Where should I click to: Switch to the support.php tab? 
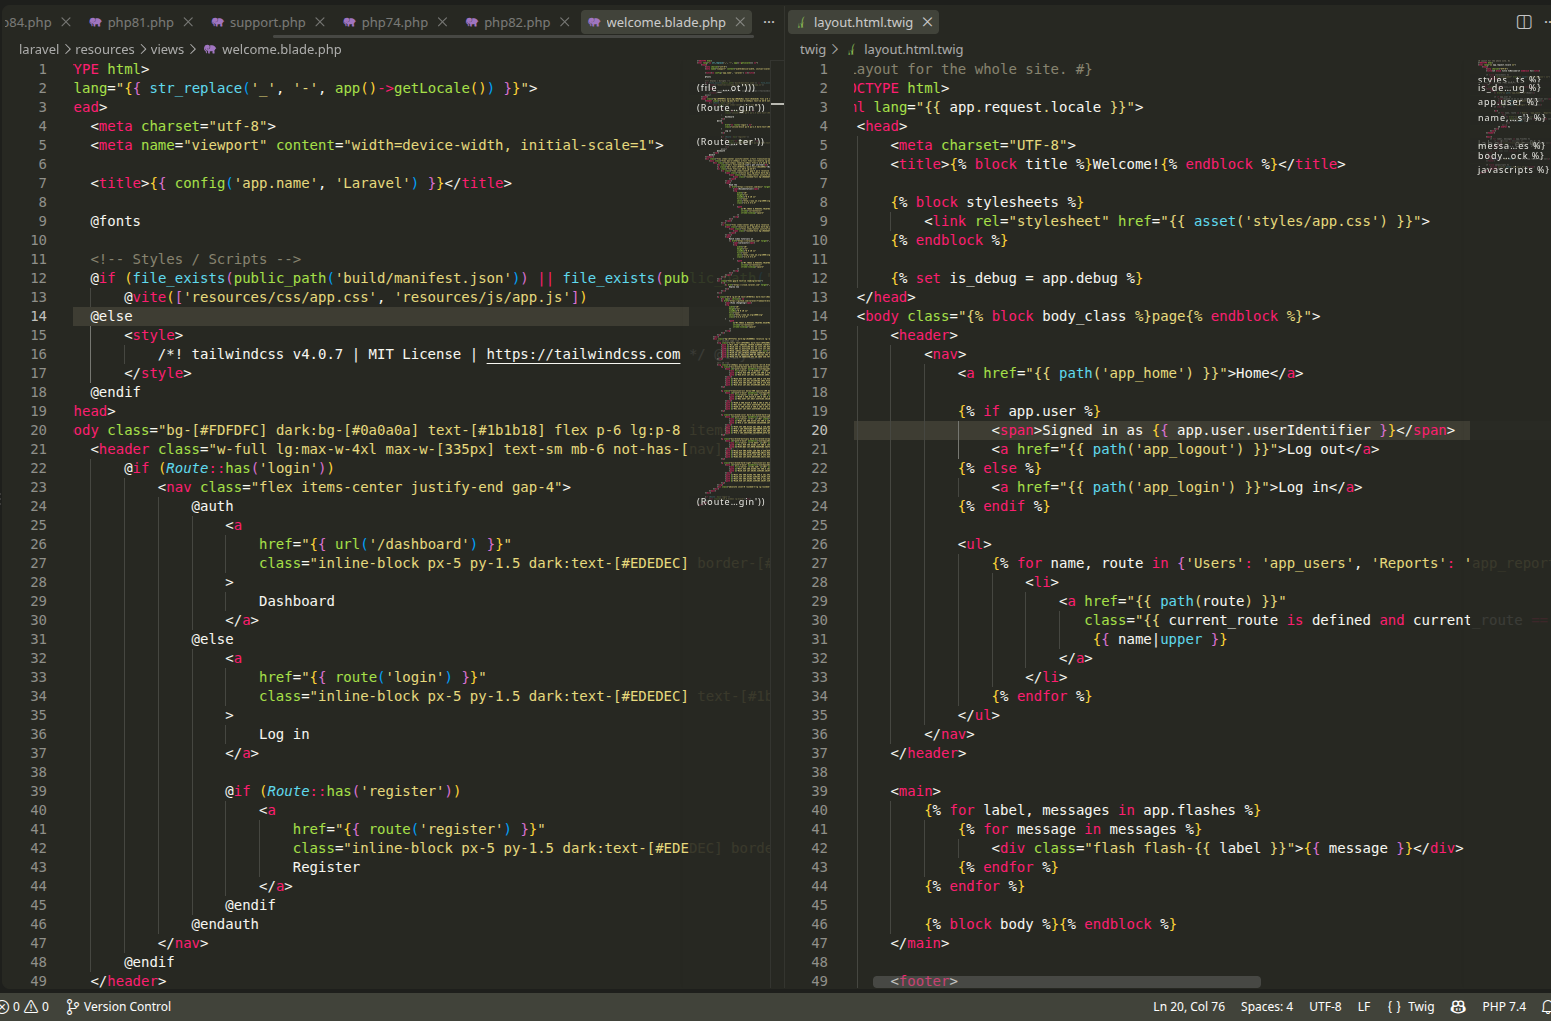click(x=267, y=22)
